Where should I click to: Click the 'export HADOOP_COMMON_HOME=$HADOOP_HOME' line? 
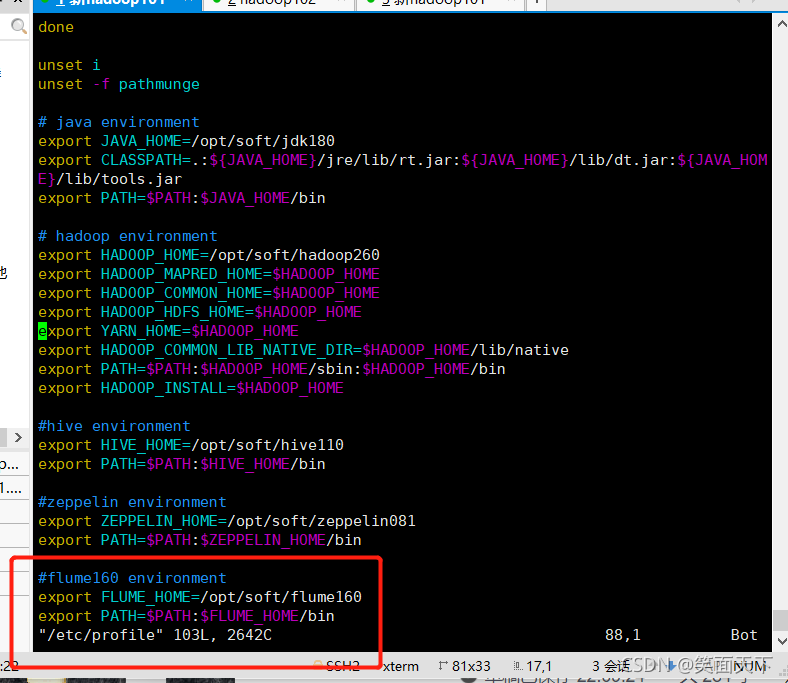(209, 293)
